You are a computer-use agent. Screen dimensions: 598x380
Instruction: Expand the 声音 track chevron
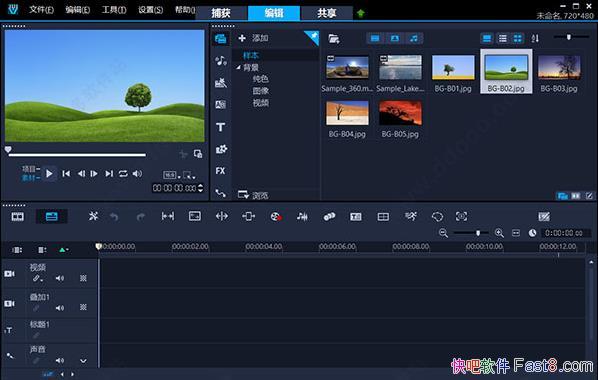83,361
